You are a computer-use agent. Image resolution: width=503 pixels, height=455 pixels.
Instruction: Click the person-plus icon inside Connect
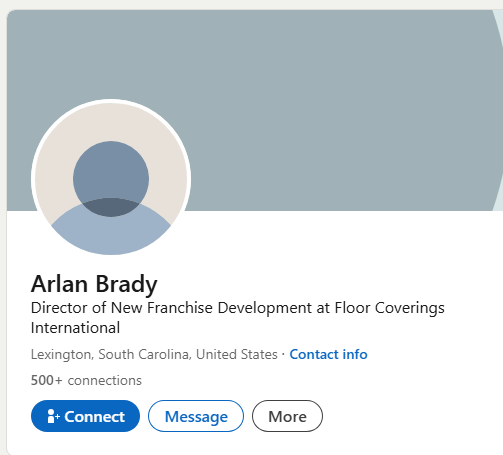(x=54, y=416)
